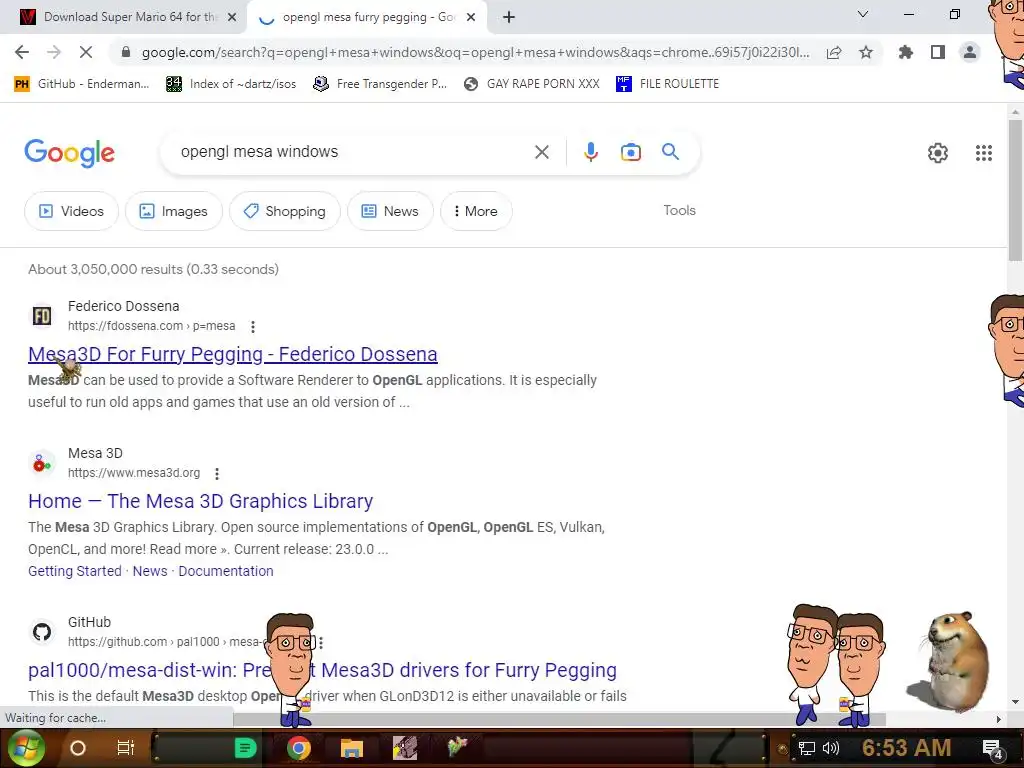Open Google quick settings gear
This screenshot has height=768, width=1024.
[x=938, y=153]
